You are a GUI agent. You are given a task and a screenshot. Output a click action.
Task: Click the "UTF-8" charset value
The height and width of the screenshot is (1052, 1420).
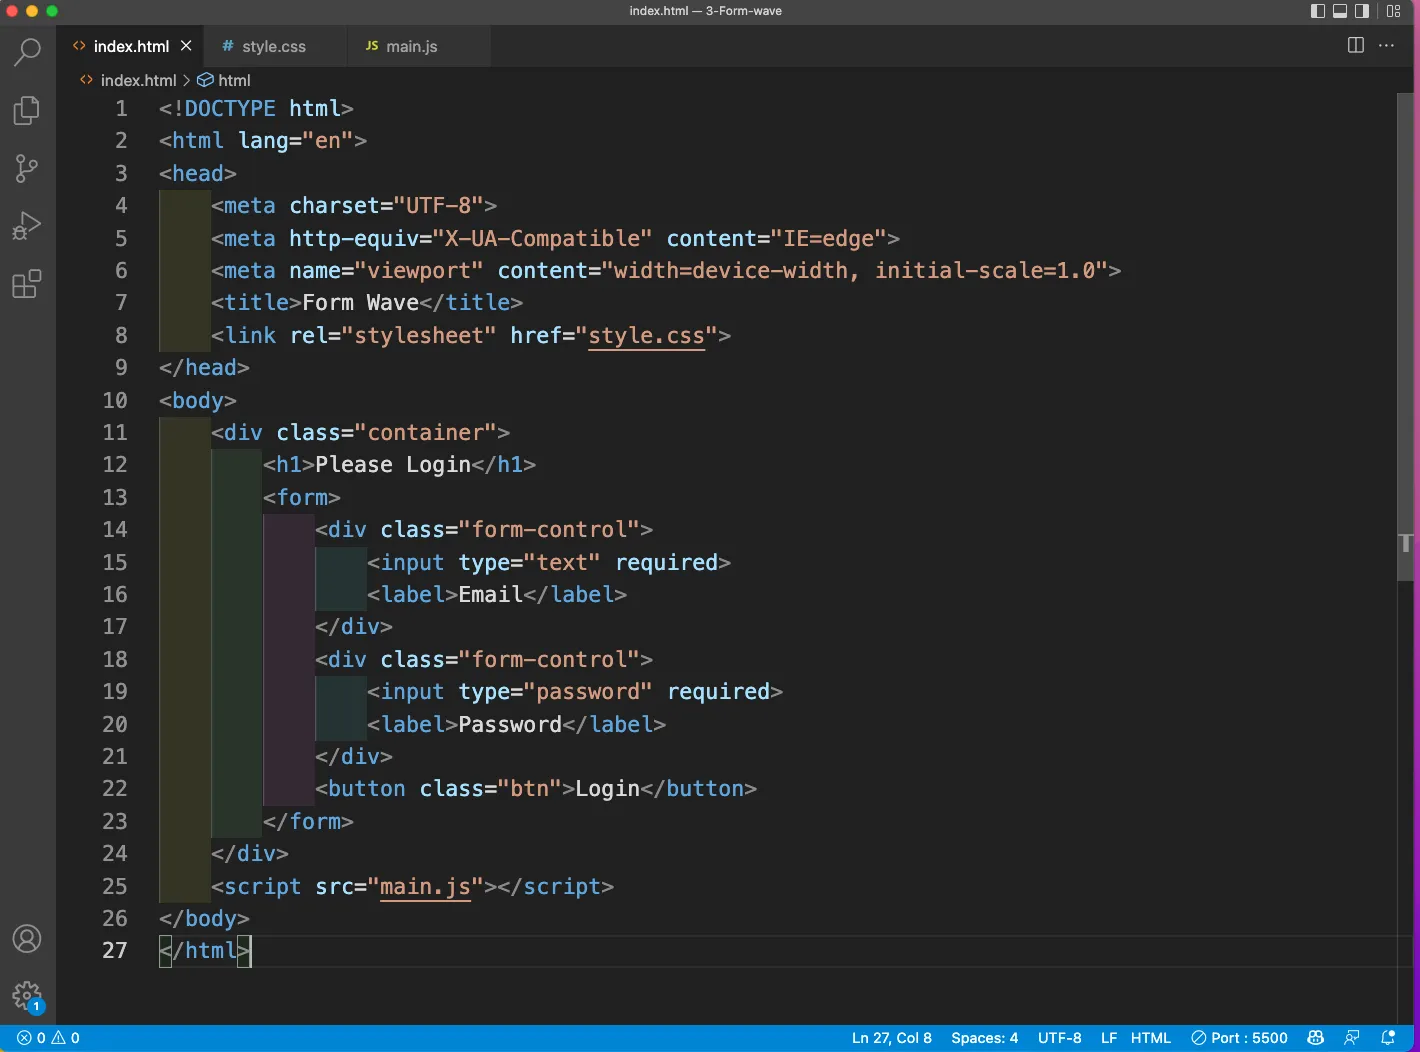439,205
